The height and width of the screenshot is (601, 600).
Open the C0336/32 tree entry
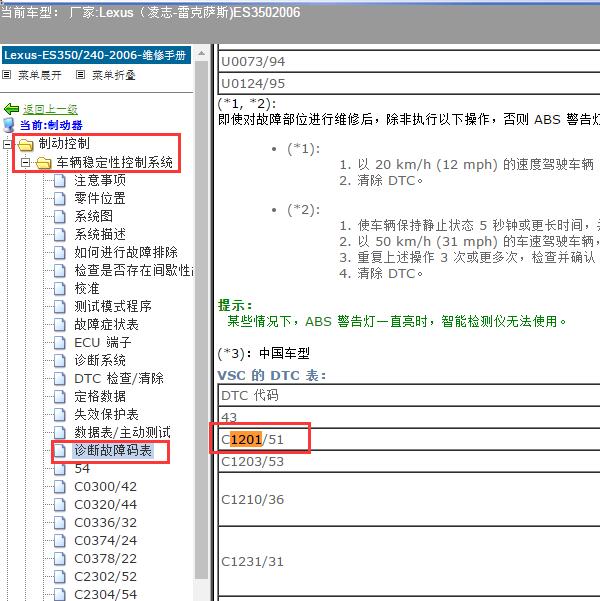(x=105, y=522)
